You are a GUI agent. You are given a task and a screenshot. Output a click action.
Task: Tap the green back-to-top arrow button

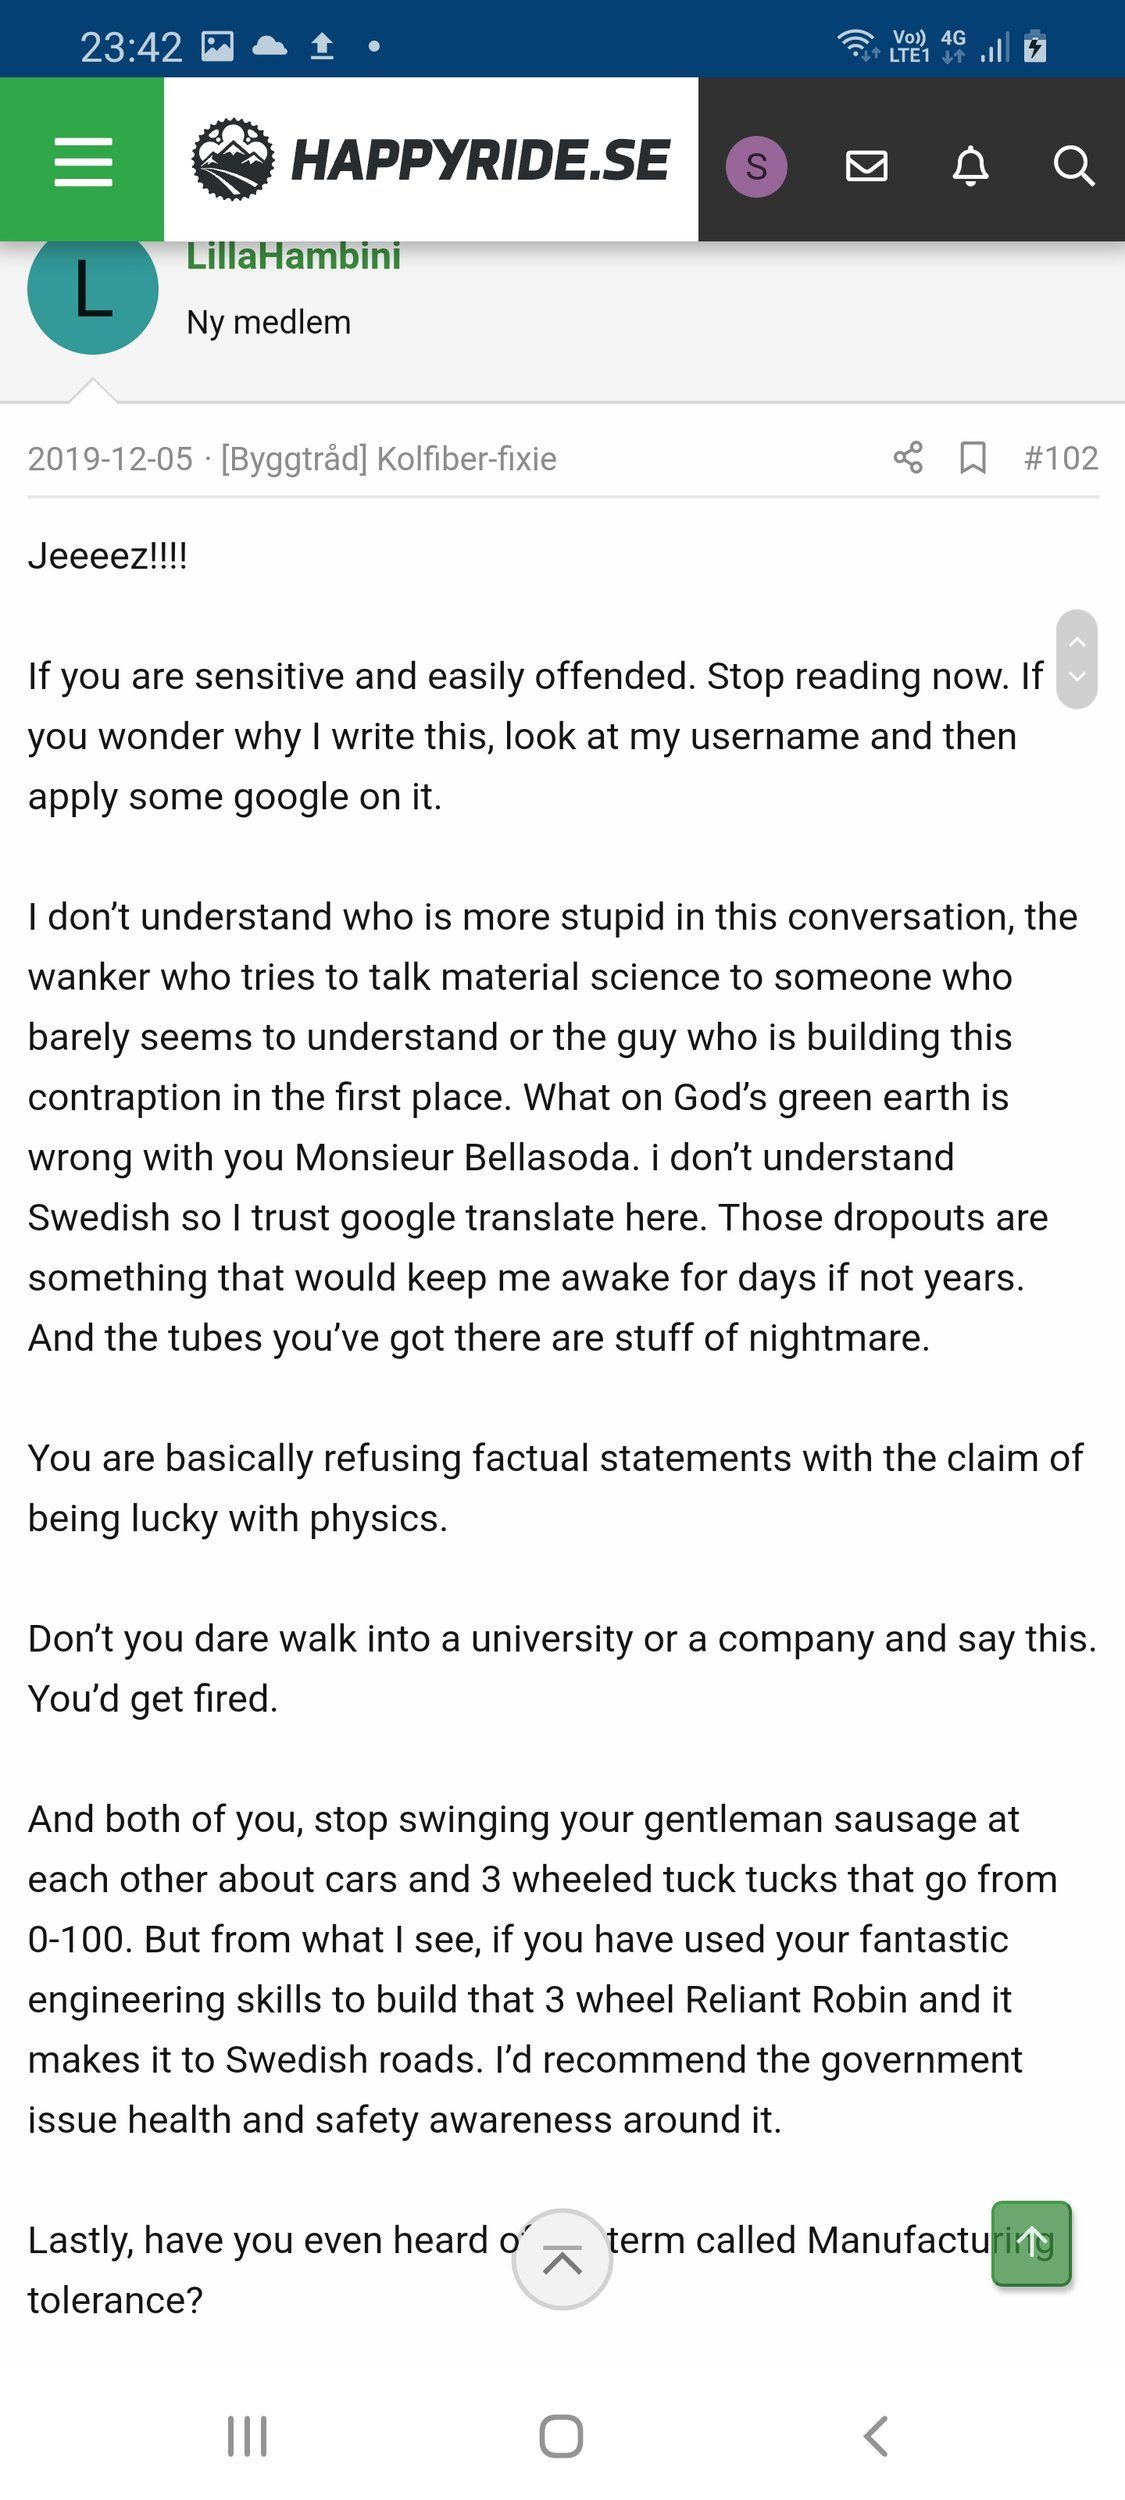tap(1032, 2243)
